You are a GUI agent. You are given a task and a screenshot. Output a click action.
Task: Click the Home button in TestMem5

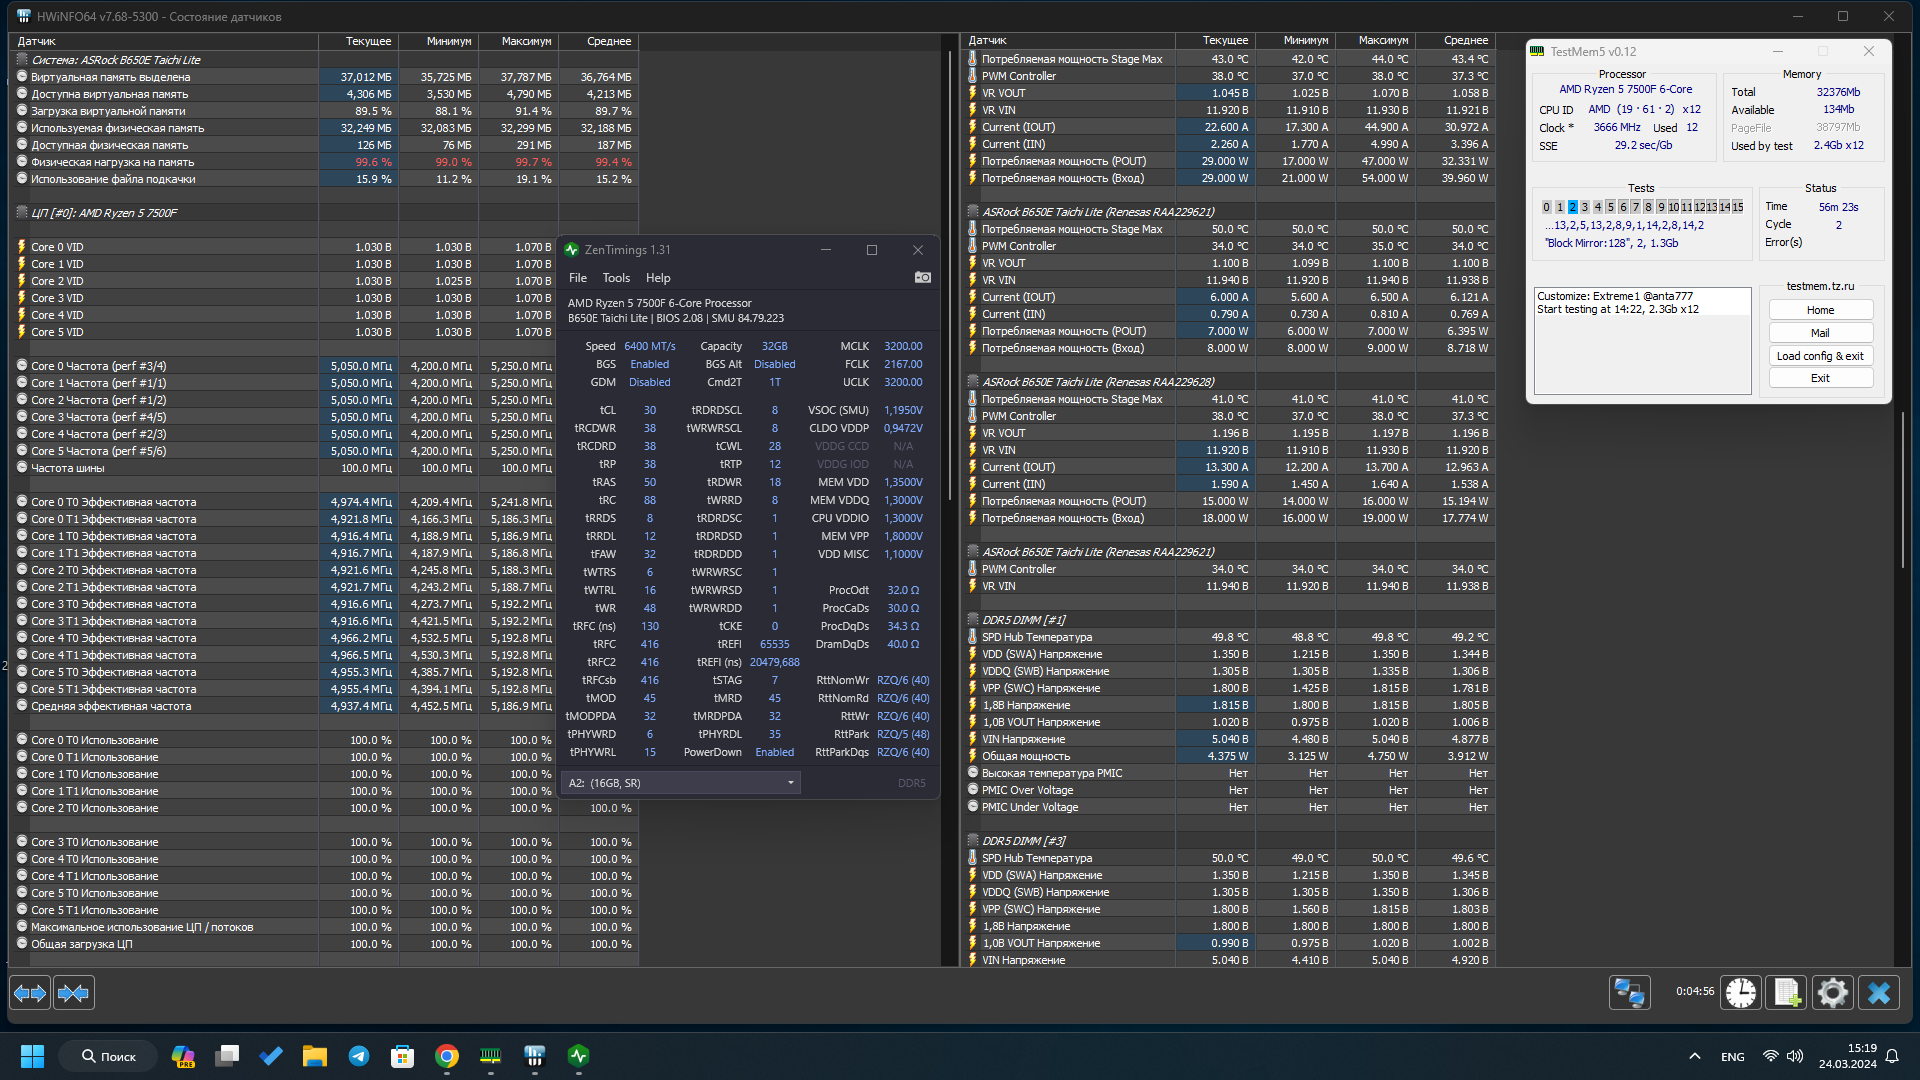pyautogui.click(x=1820, y=310)
